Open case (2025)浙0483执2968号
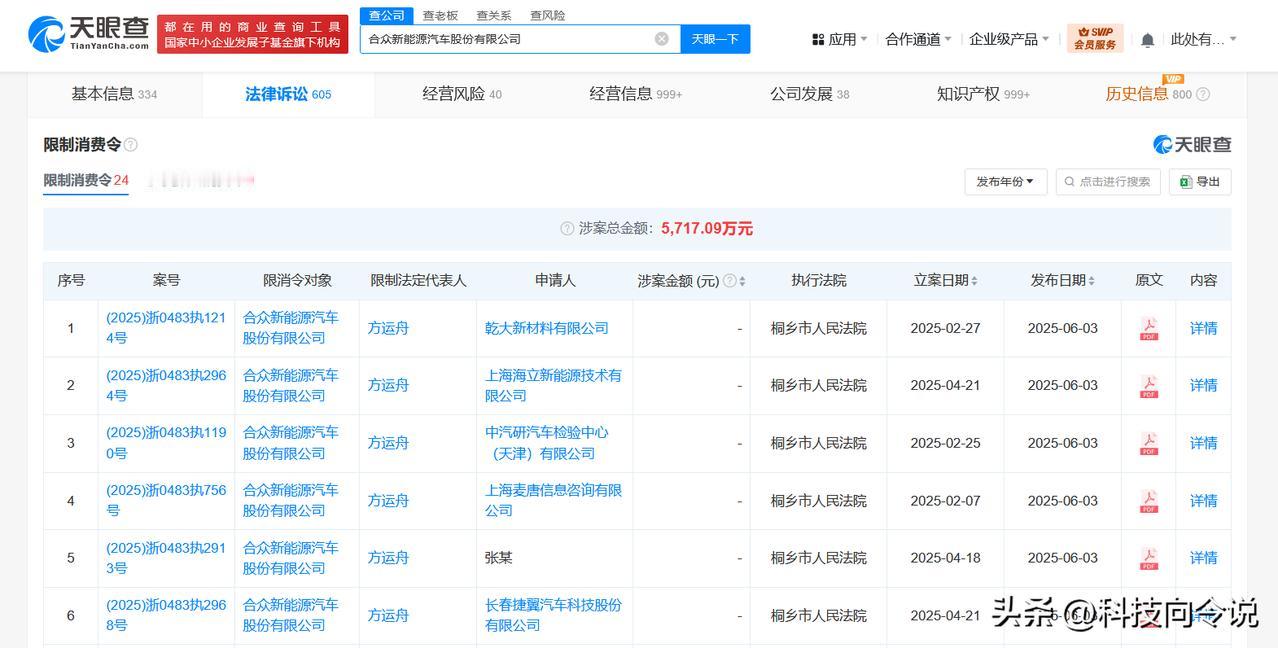 pos(166,616)
